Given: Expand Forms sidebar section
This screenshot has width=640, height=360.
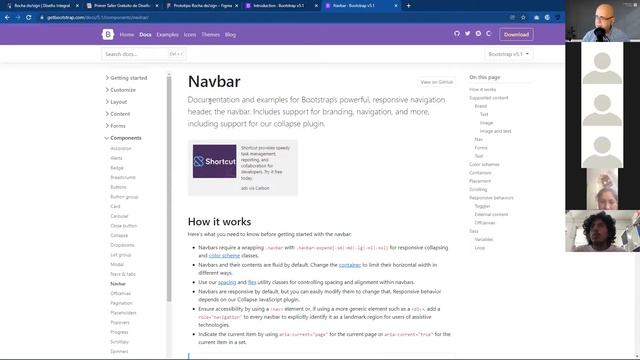Looking at the screenshot, I should tap(116, 126).
